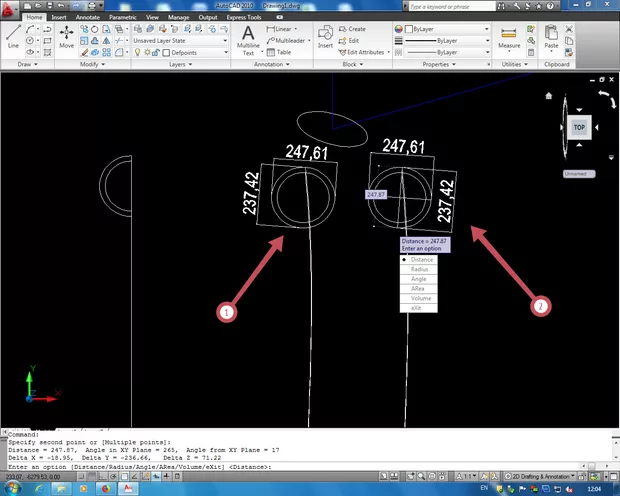Switch to the Annotate ribbon tab
This screenshot has width=620, height=496.
pos(88,18)
